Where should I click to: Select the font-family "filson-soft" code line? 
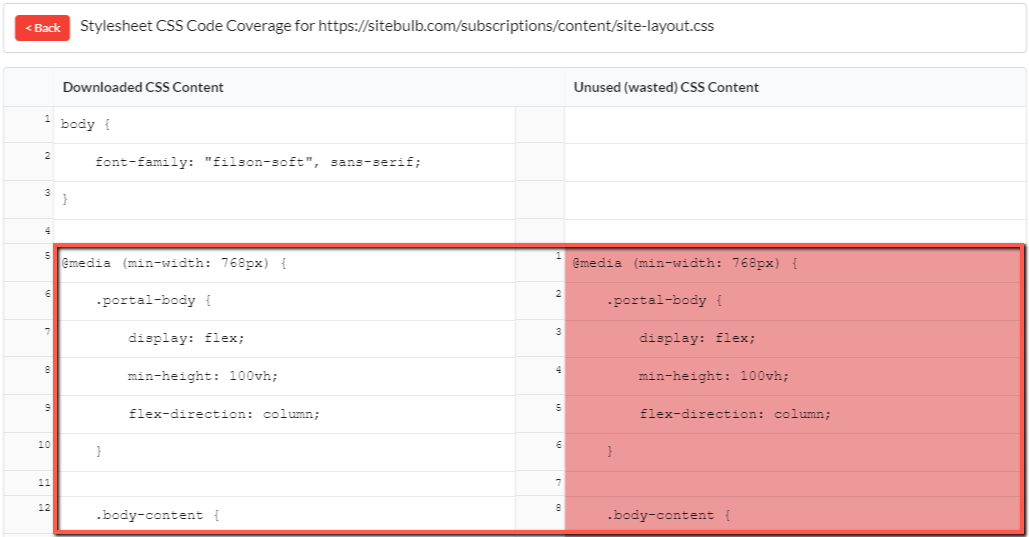(x=258, y=161)
